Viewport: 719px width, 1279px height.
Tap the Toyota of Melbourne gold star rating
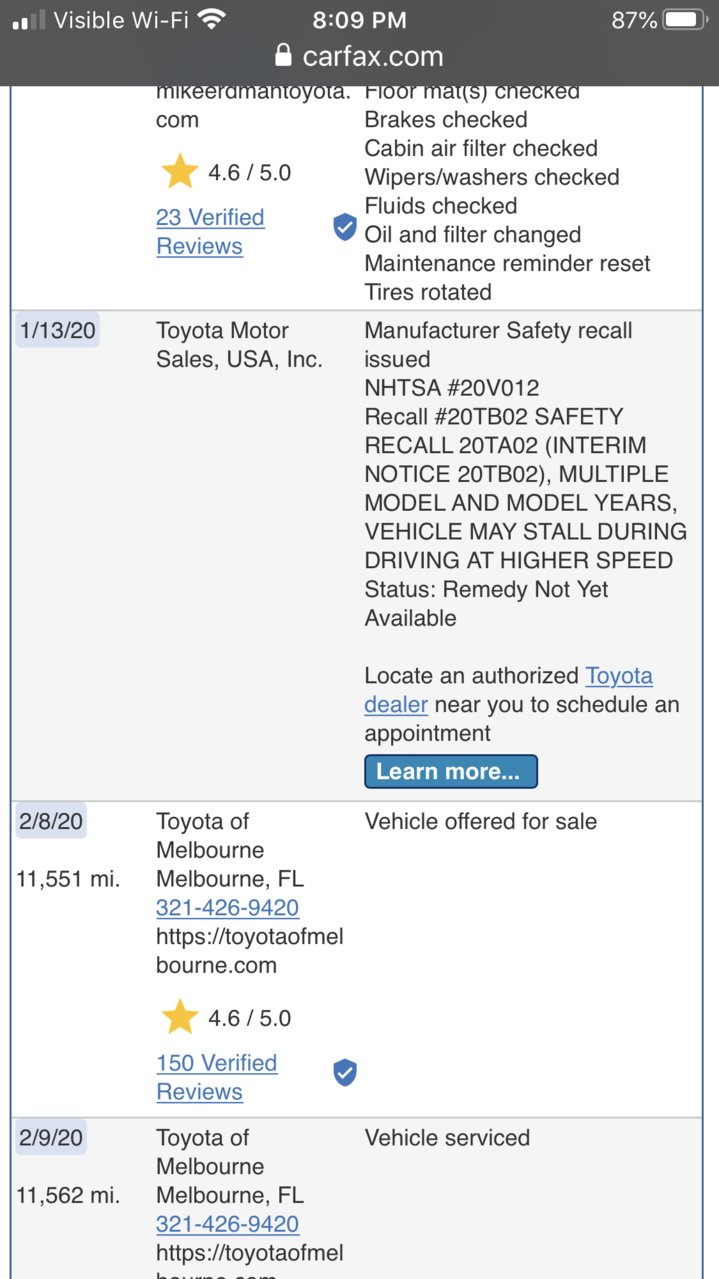coord(179,1018)
